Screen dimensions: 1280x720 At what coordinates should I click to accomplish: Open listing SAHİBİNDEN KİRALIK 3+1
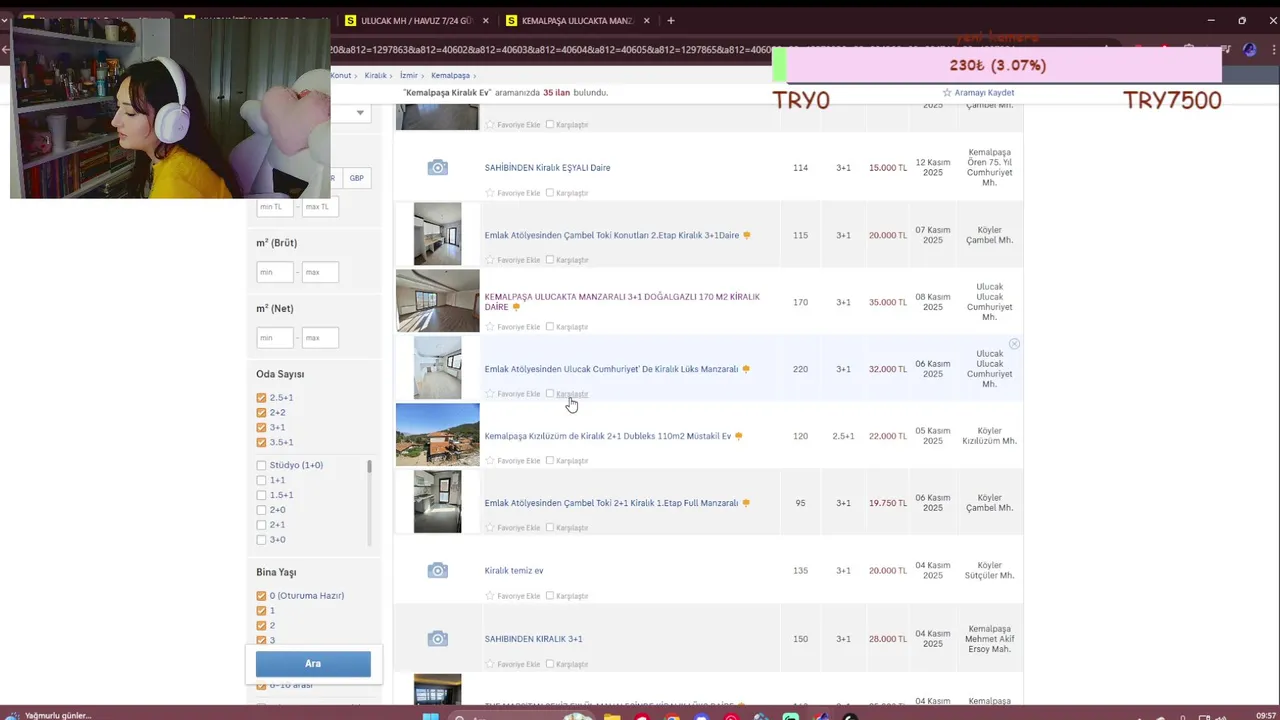coord(533,639)
